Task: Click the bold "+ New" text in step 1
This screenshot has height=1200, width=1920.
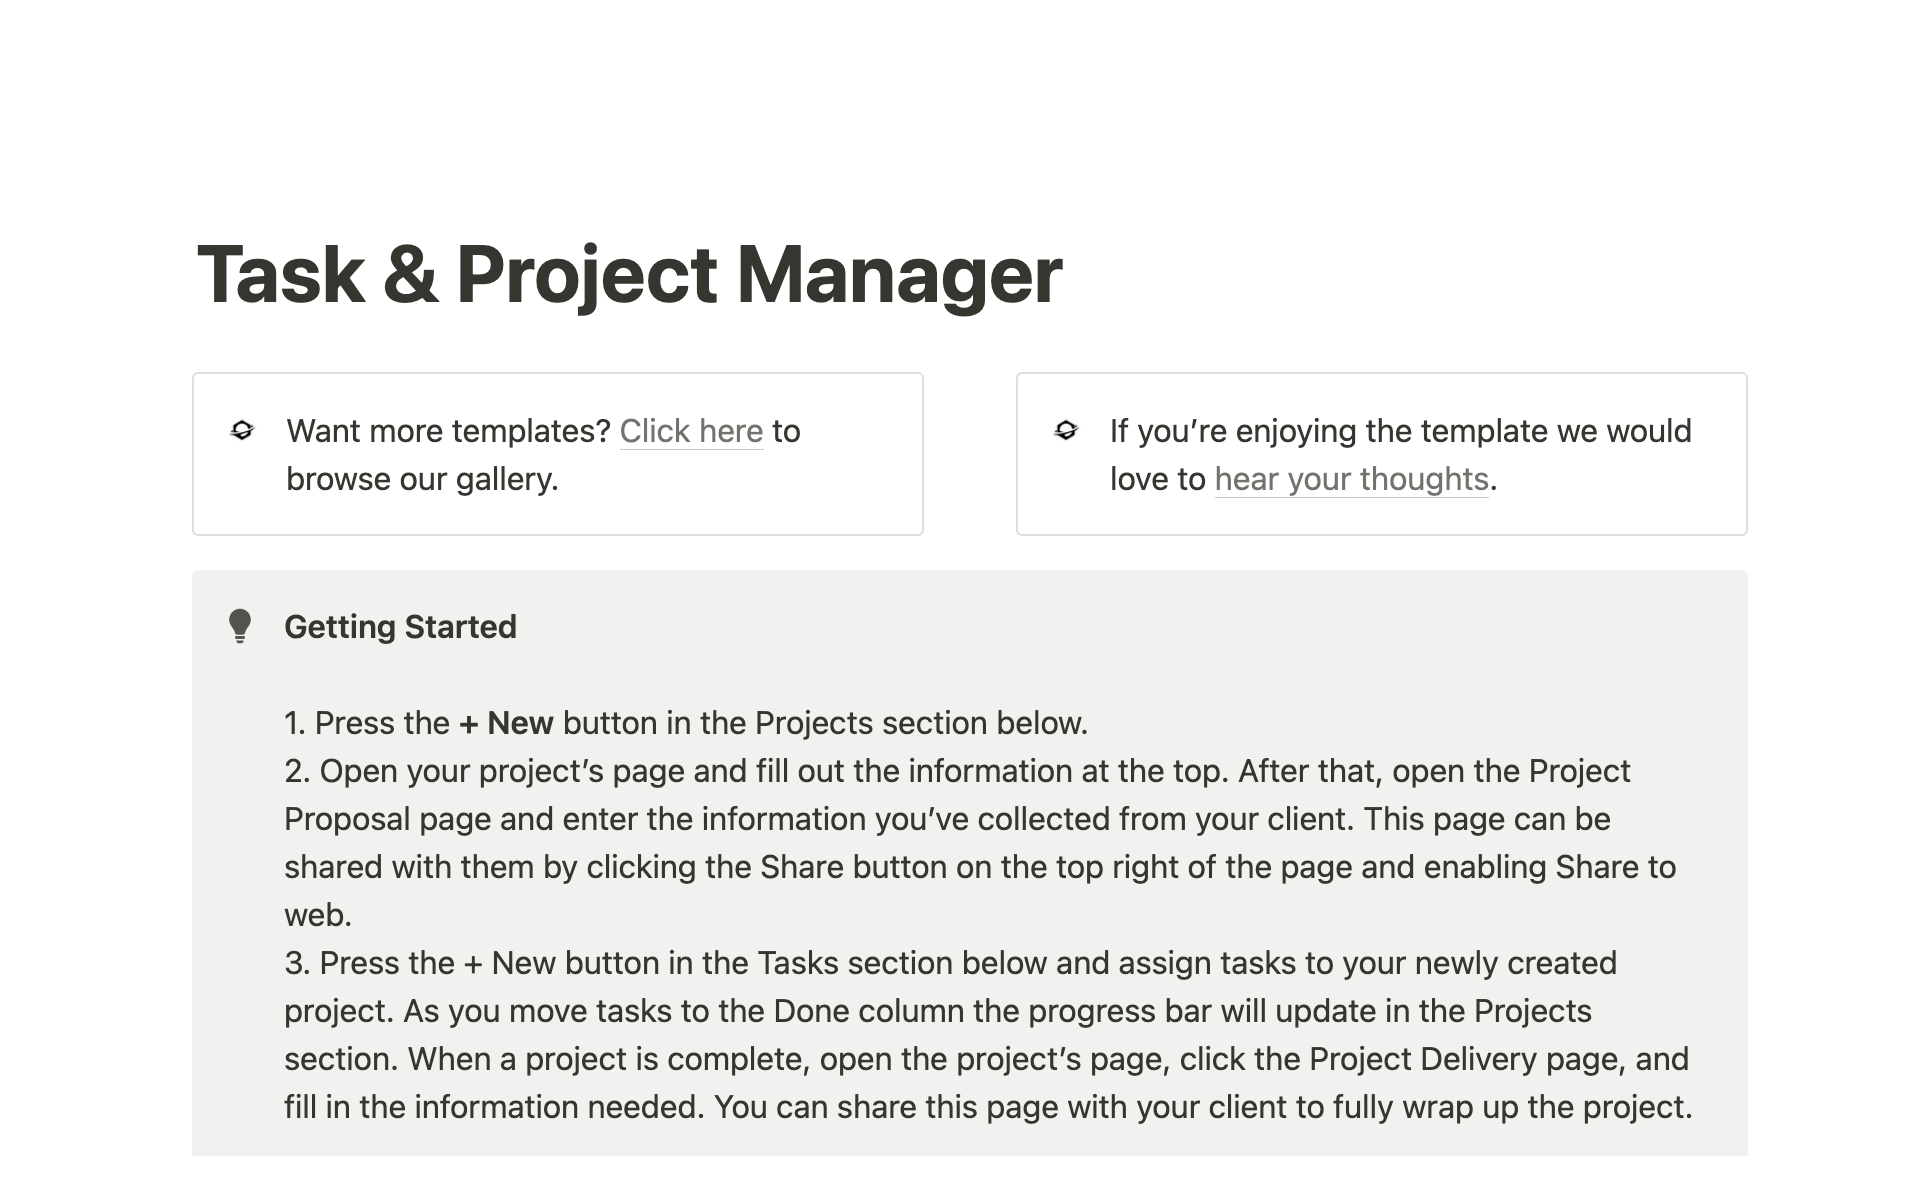Action: point(506,723)
